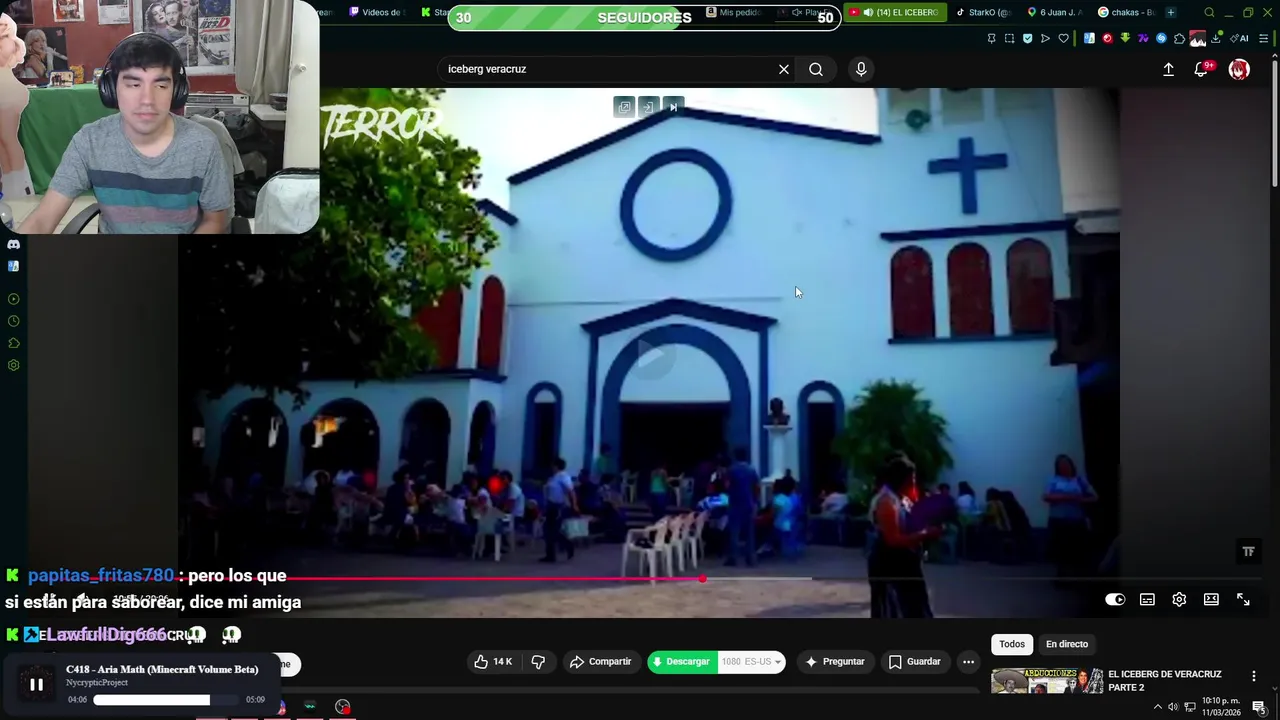Toggle subtitles on the video player

[x=1147, y=599]
